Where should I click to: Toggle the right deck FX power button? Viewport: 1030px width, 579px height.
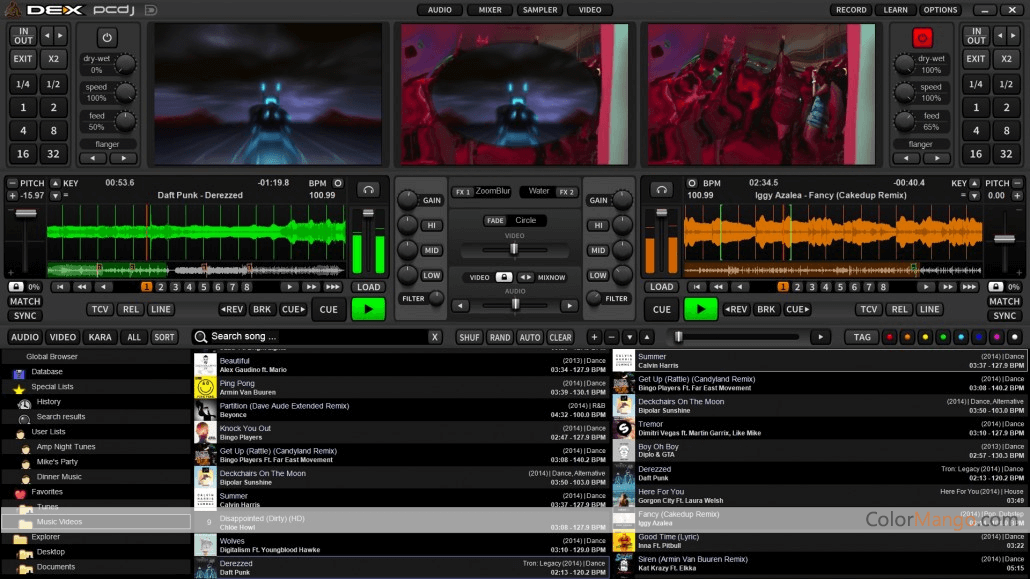(922, 38)
